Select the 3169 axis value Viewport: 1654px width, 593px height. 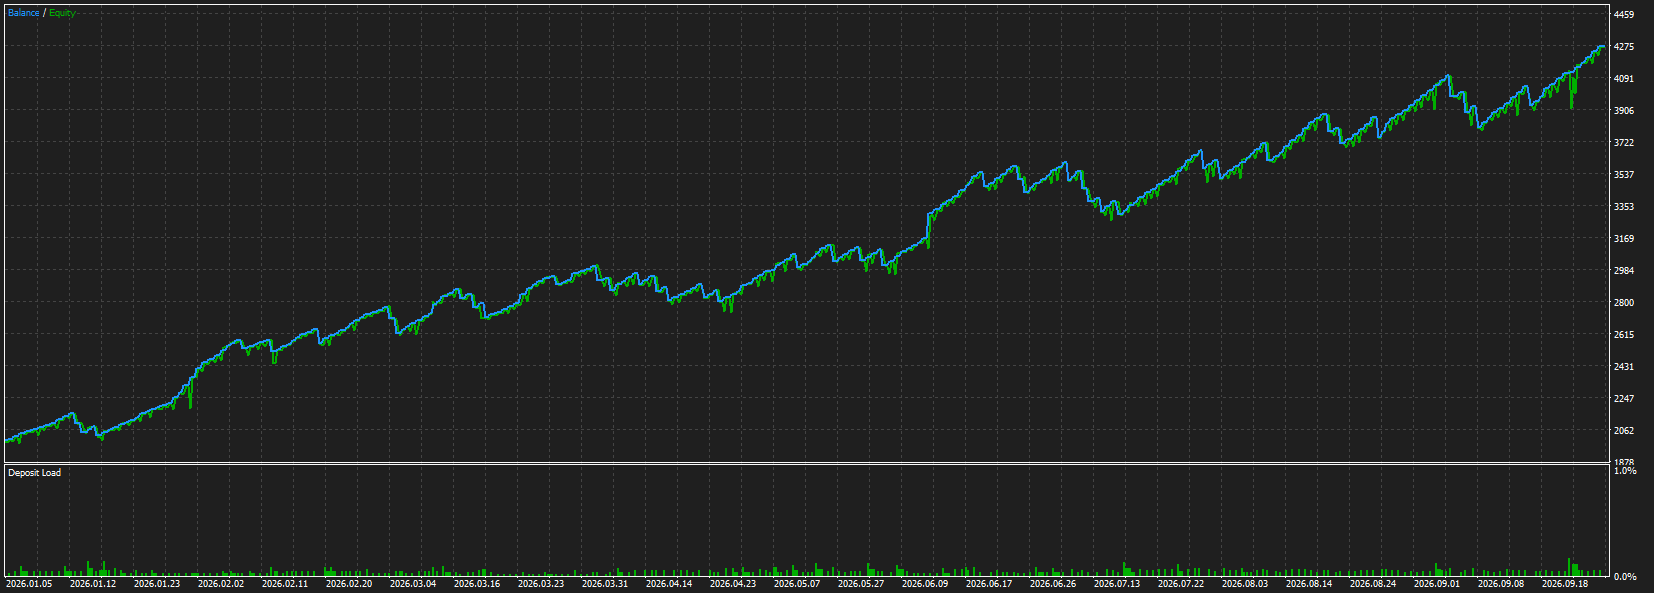tap(1624, 239)
